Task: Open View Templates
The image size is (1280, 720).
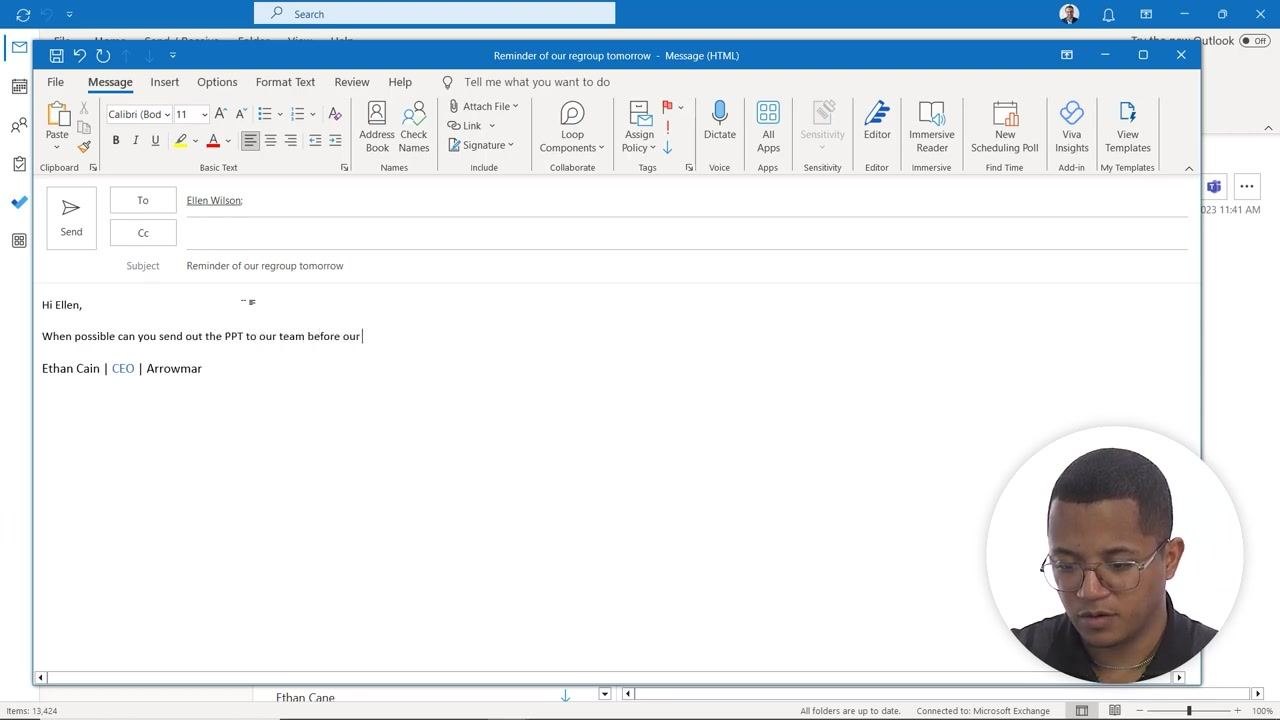Action: point(1127,127)
